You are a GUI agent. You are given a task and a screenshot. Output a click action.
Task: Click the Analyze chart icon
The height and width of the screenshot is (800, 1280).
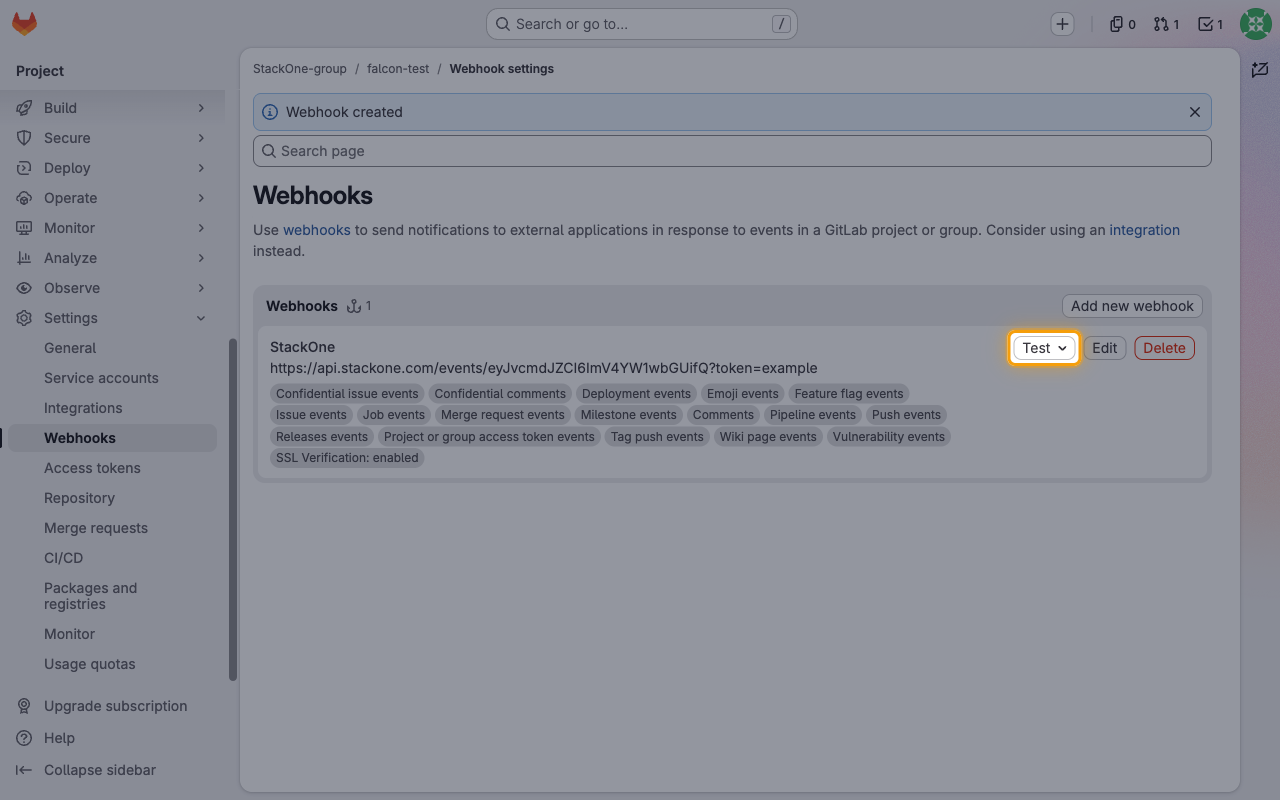[24, 258]
